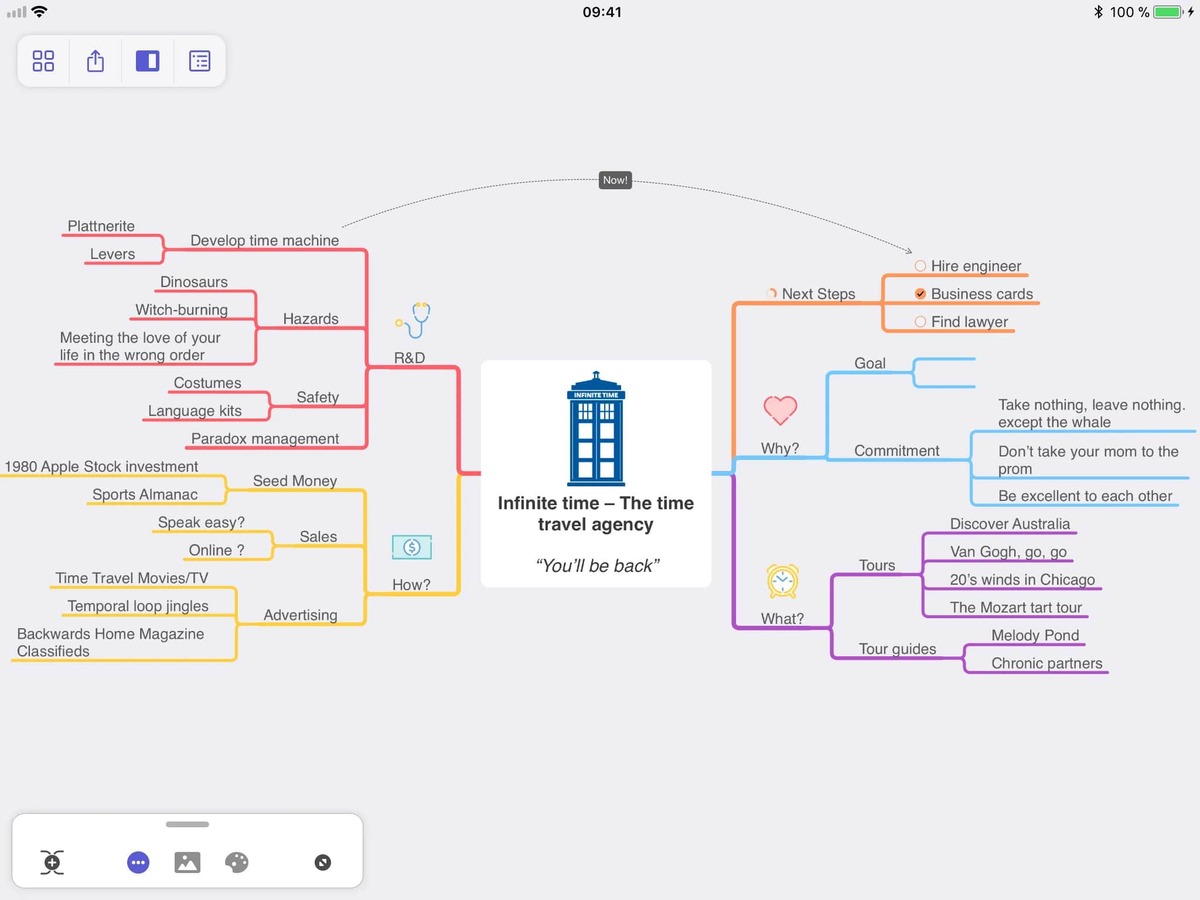Select the Now! marker label
Viewport: 1200px width, 900px height.
[615, 180]
